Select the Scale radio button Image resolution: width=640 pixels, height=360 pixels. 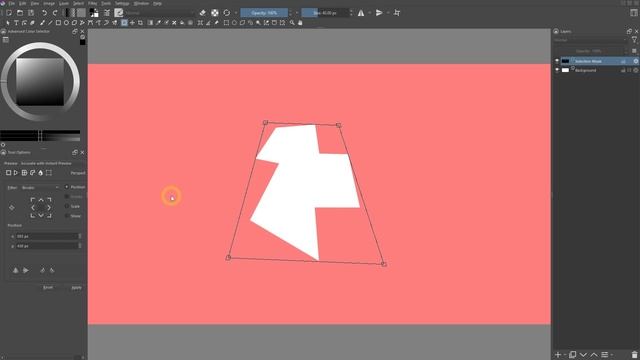click(67, 206)
